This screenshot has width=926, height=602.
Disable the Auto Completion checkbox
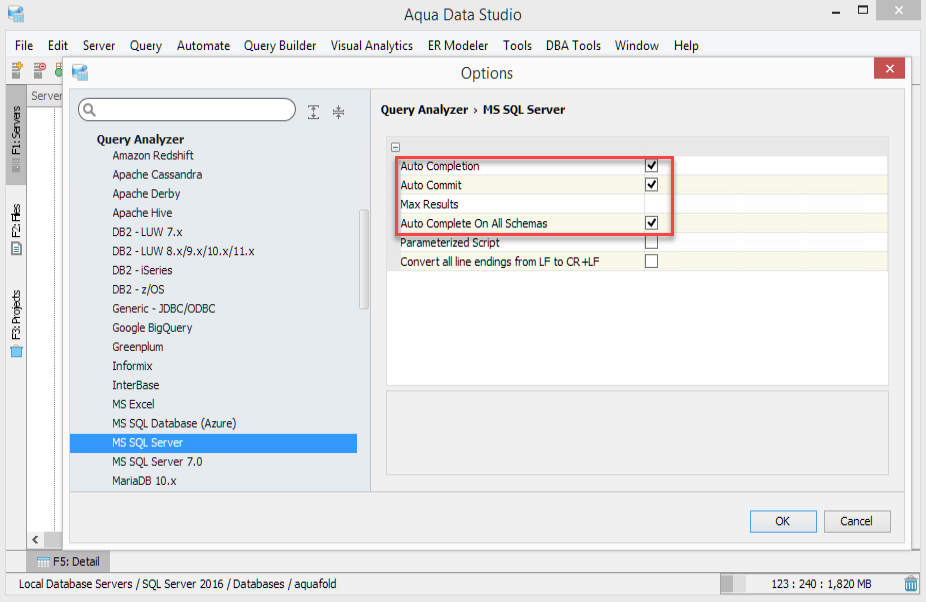[x=651, y=166]
